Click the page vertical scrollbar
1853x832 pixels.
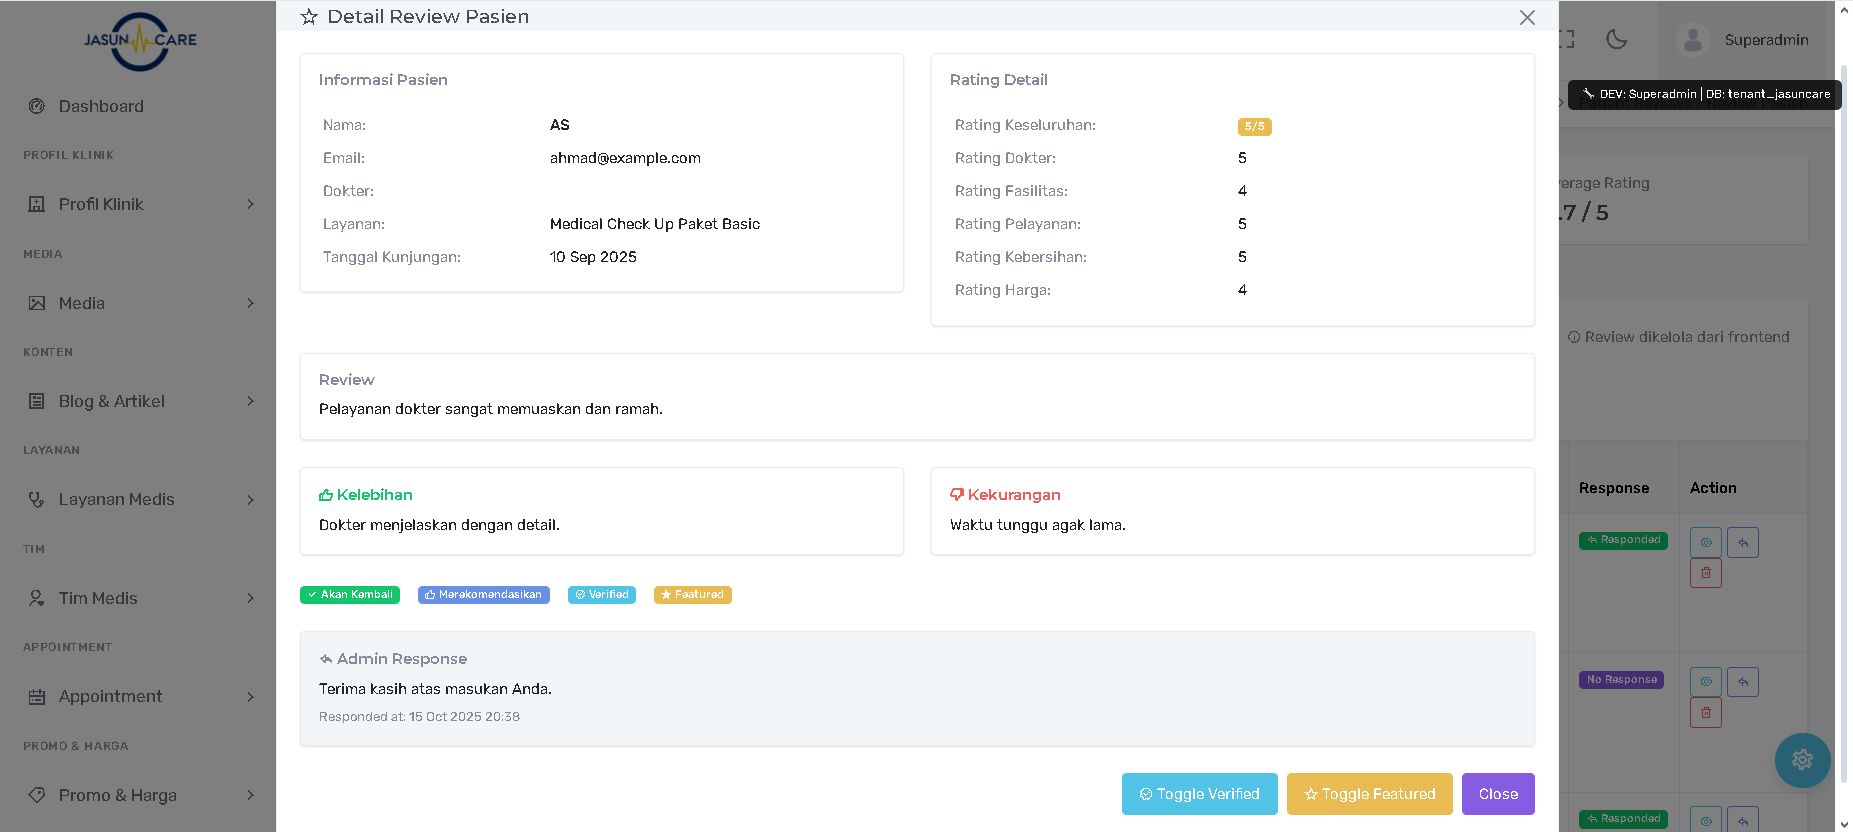click(x=1844, y=400)
